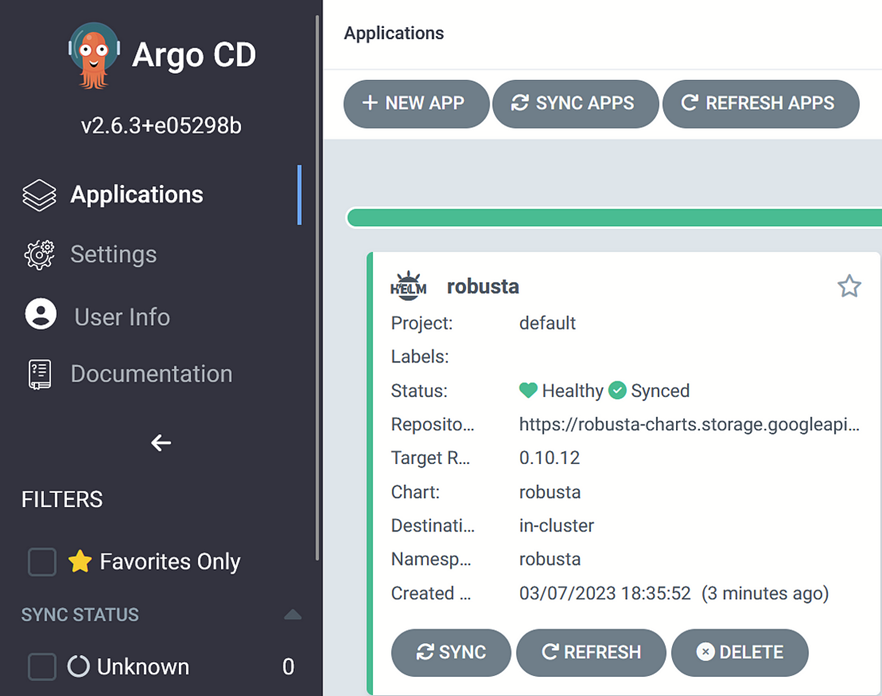Refresh the robusta application
The width and height of the screenshot is (882, 696).
point(591,652)
